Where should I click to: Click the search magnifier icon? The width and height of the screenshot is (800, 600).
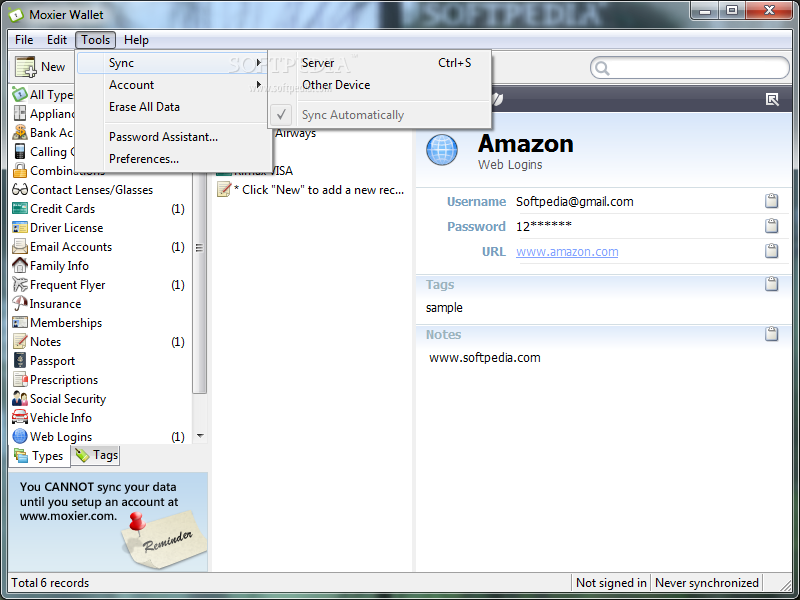tap(603, 68)
